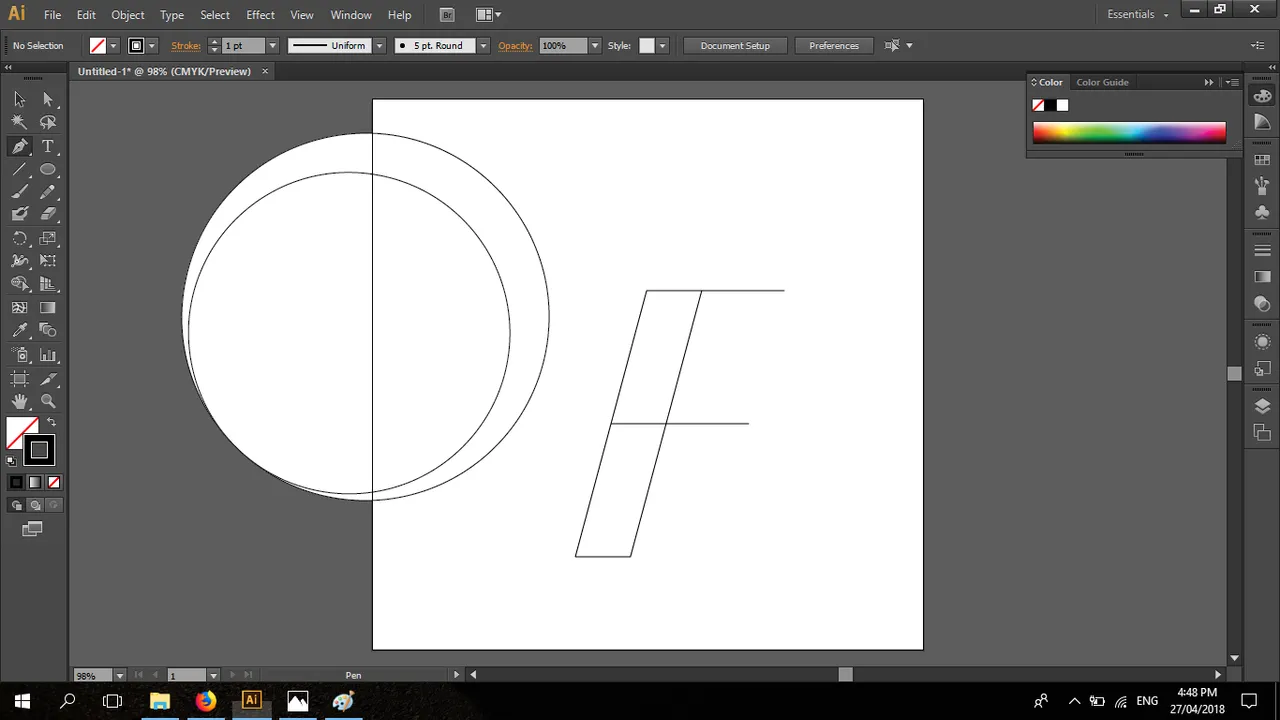Screen dimensions: 1280x720
Task: Select the Paintbrush tool
Action: coord(19,192)
